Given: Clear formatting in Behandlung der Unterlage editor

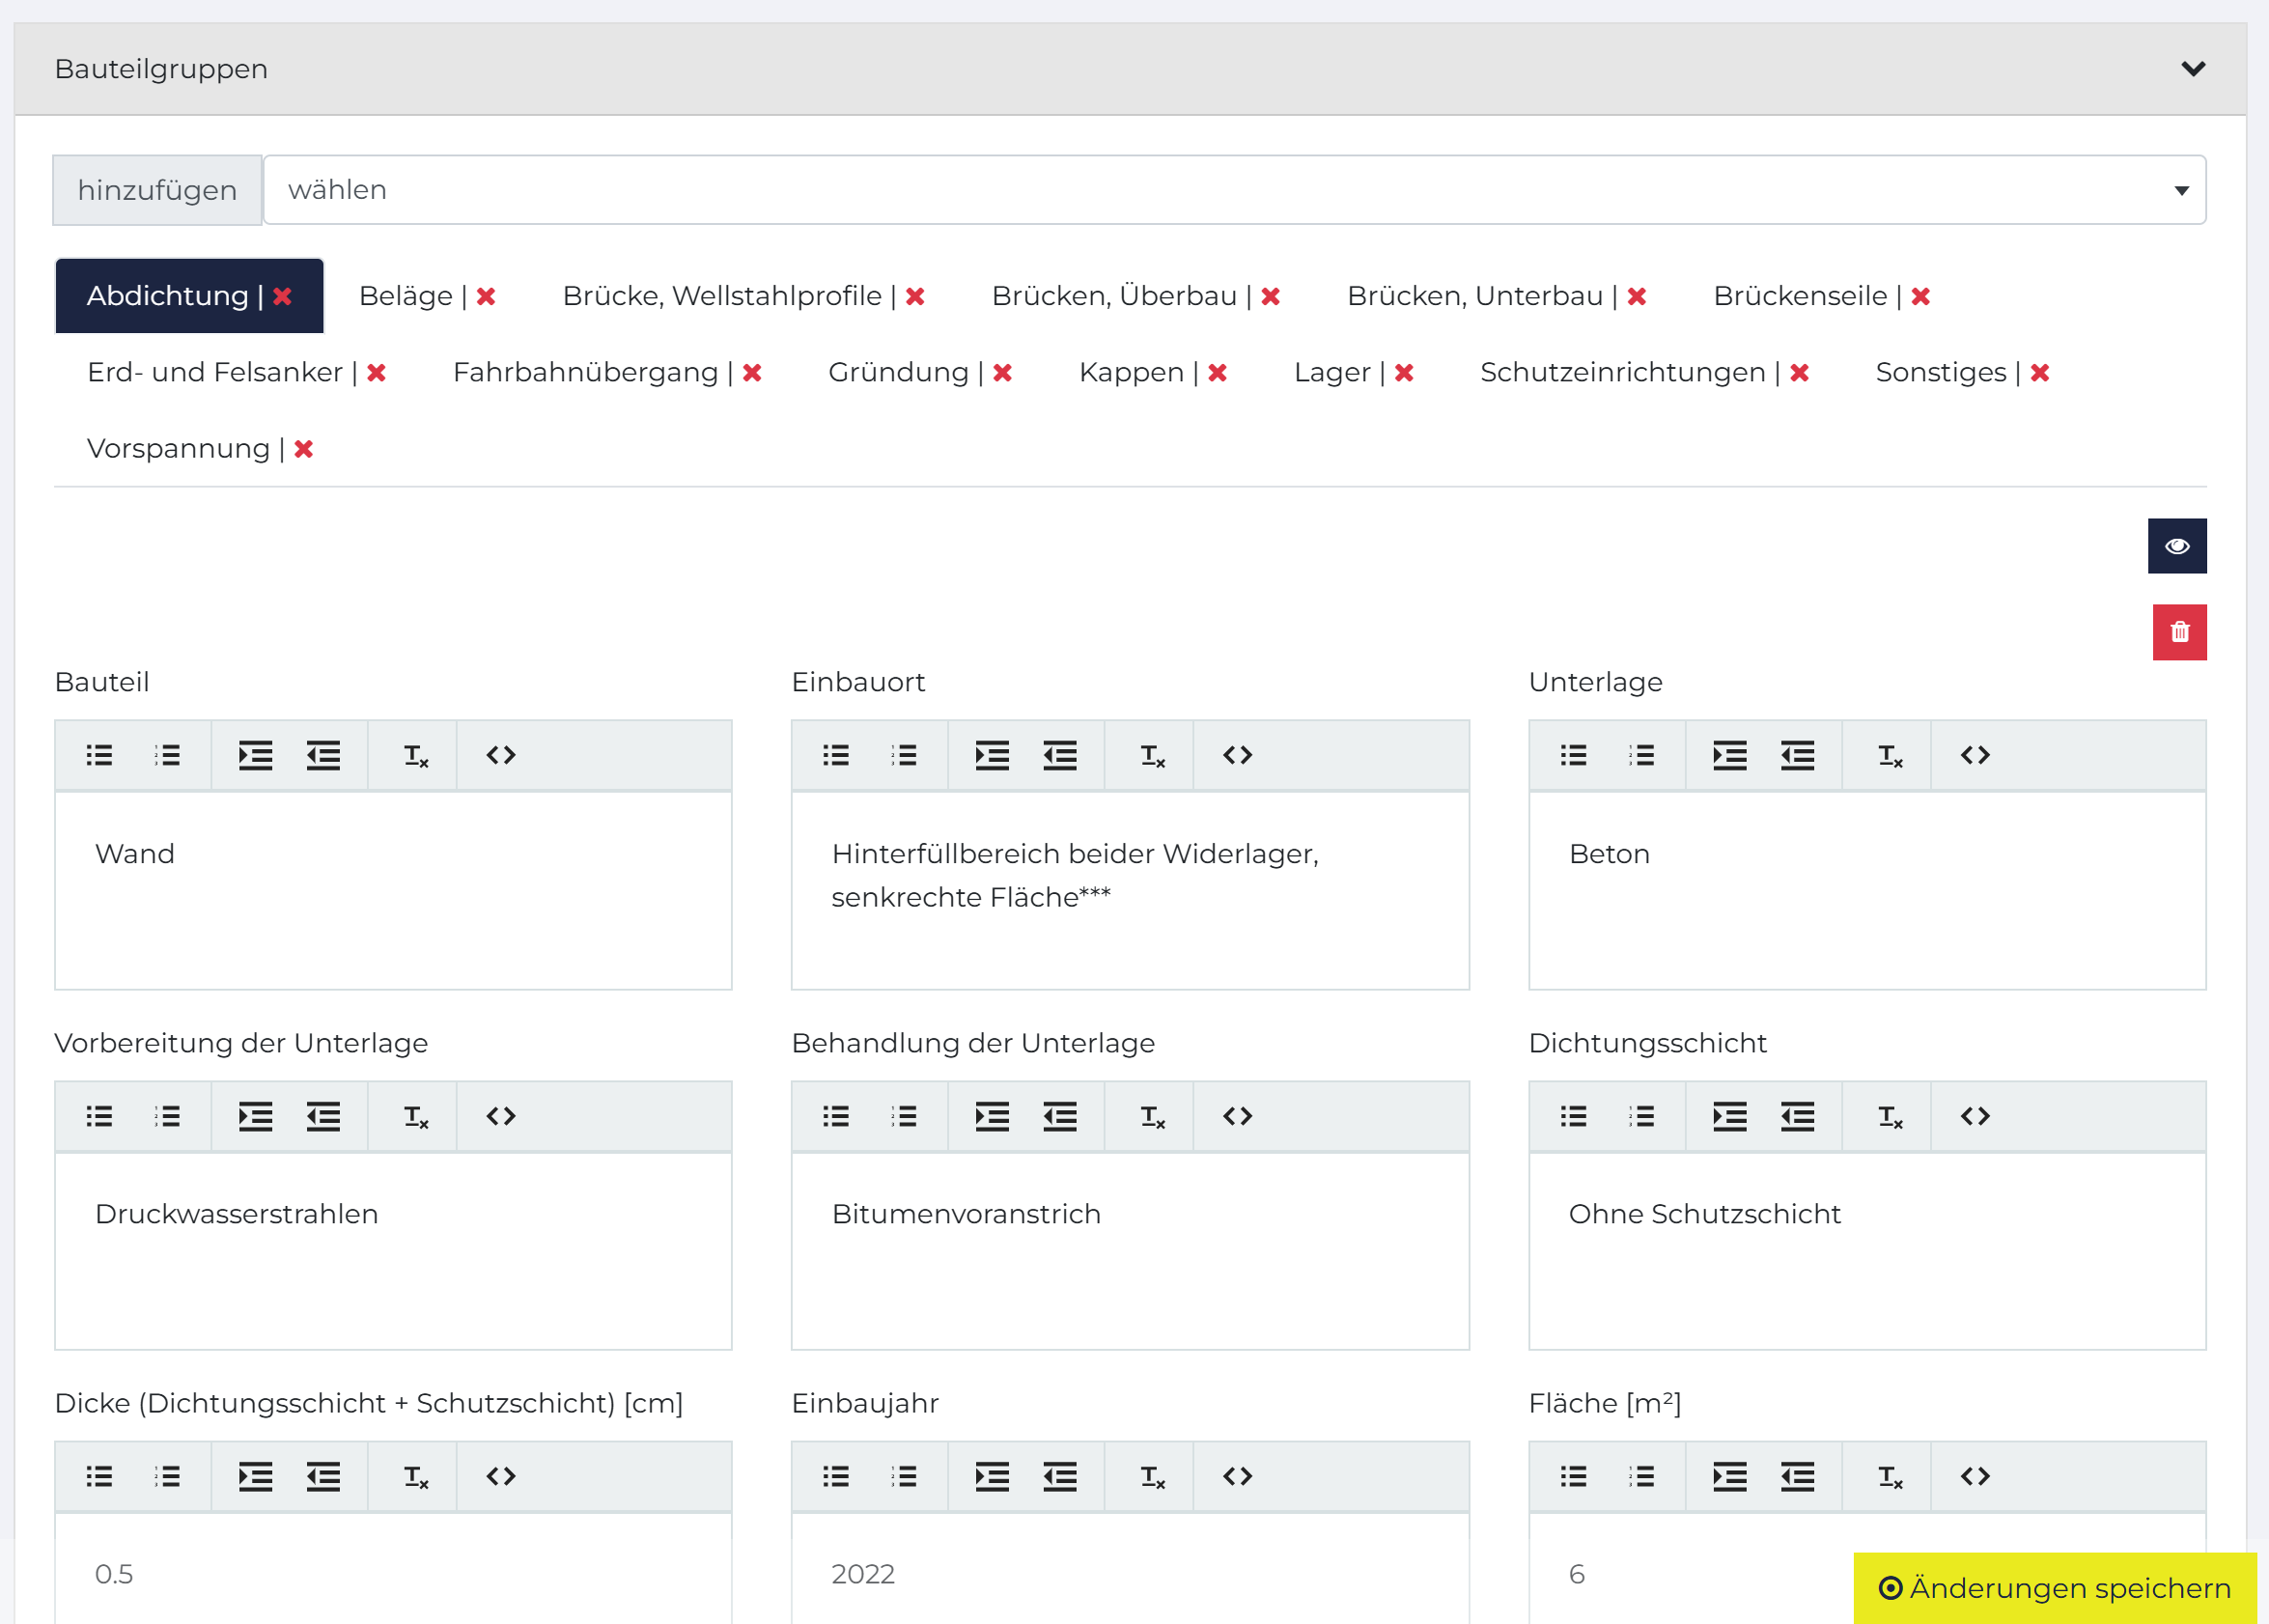Looking at the screenshot, I should [x=1153, y=1116].
